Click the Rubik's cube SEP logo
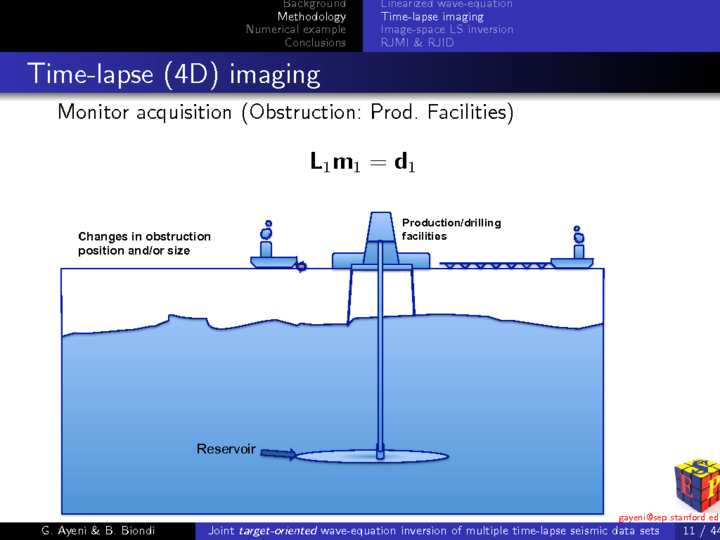The image size is (720, 540). [x=697, y=483]
